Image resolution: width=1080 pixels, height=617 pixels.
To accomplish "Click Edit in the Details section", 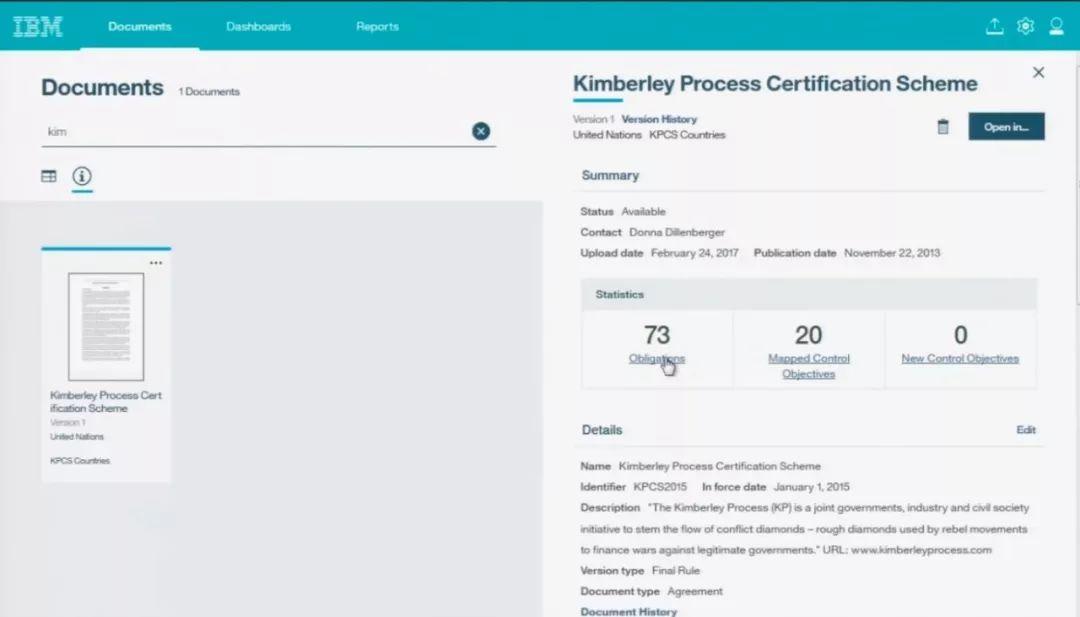I will 1026,430.
